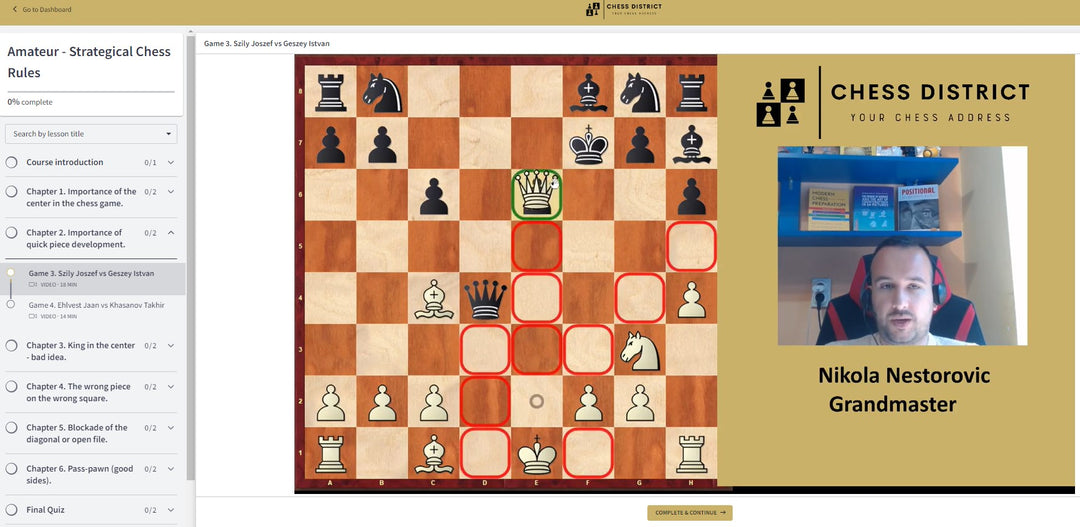Collapse Chapter 2 quick piece development
The width and height of the screenshot is (1080, 527).
click(x=171, y=232)
